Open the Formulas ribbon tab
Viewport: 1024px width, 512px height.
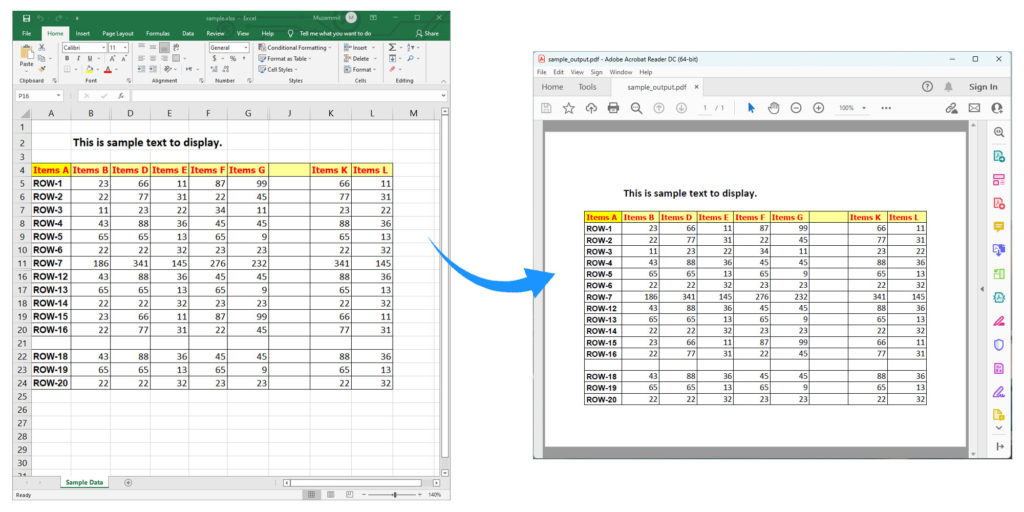159,33
